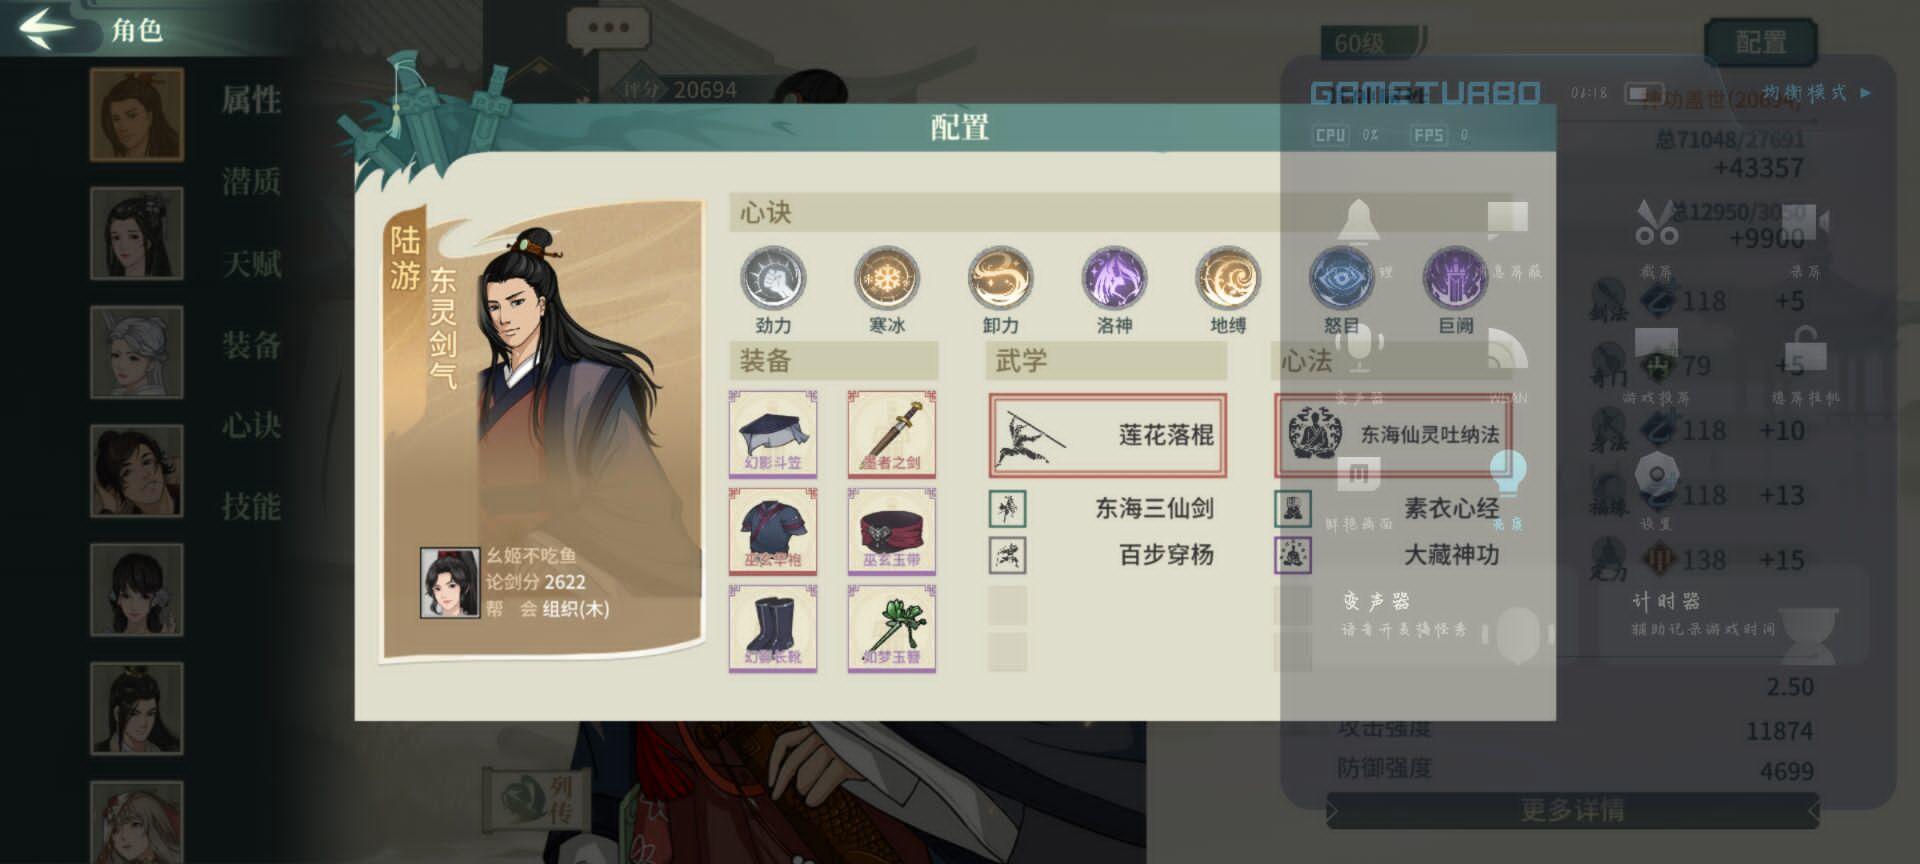Image resolution: width=1920 pixels, height=864 pixels.
Task: Select the 寒冰 heart-art icon
Action: pyautogui.click(x=887, y=279)
